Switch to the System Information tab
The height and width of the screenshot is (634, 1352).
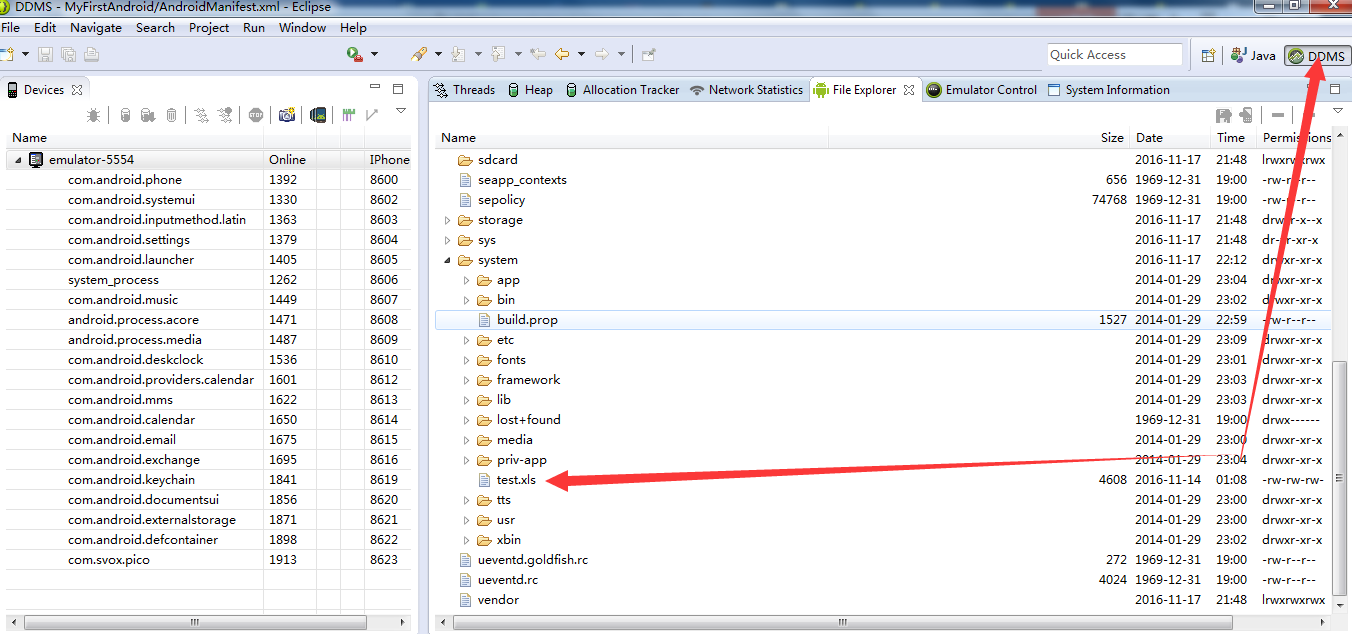[1108, 90]
